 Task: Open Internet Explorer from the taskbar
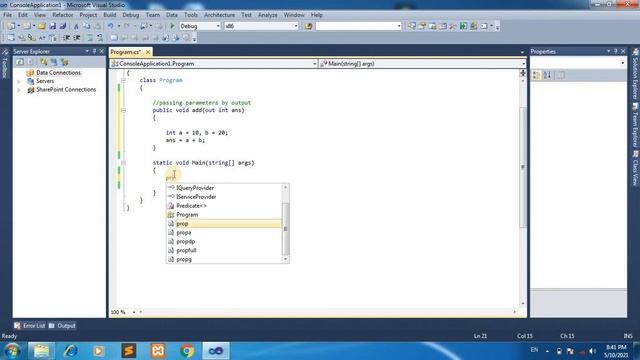[70, 351]
